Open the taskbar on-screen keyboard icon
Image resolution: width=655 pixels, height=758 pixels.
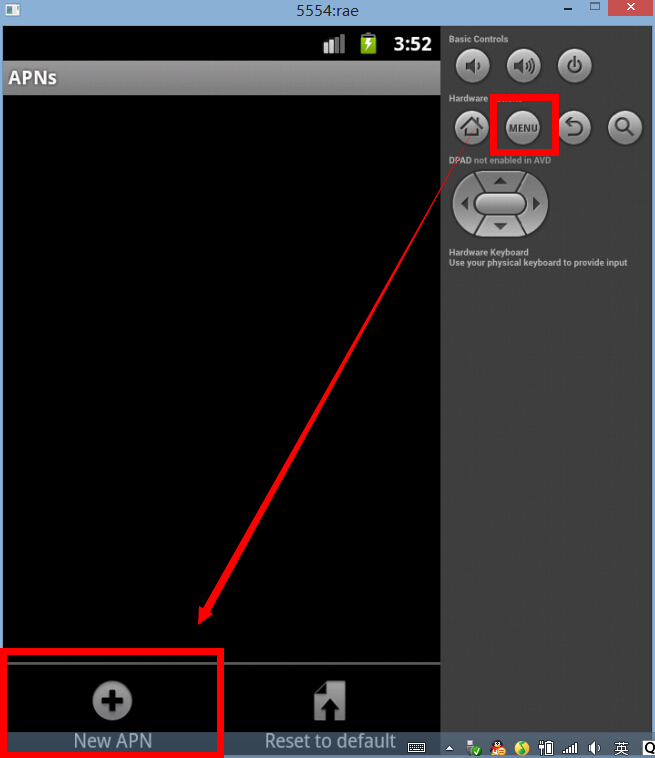pos(416,748)
